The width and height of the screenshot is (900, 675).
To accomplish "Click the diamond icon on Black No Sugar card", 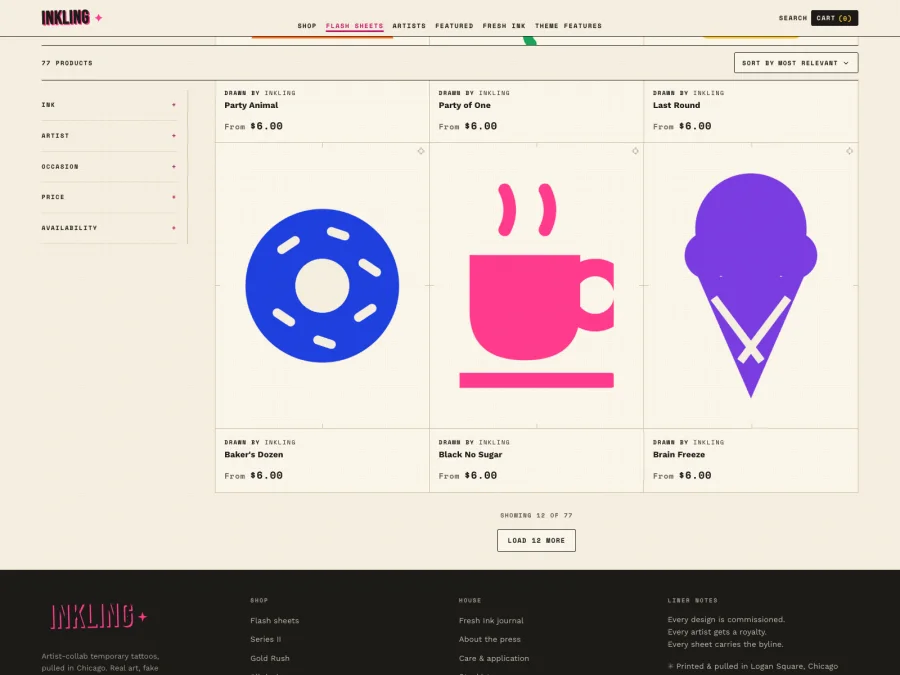I will [x=635, y=151].
